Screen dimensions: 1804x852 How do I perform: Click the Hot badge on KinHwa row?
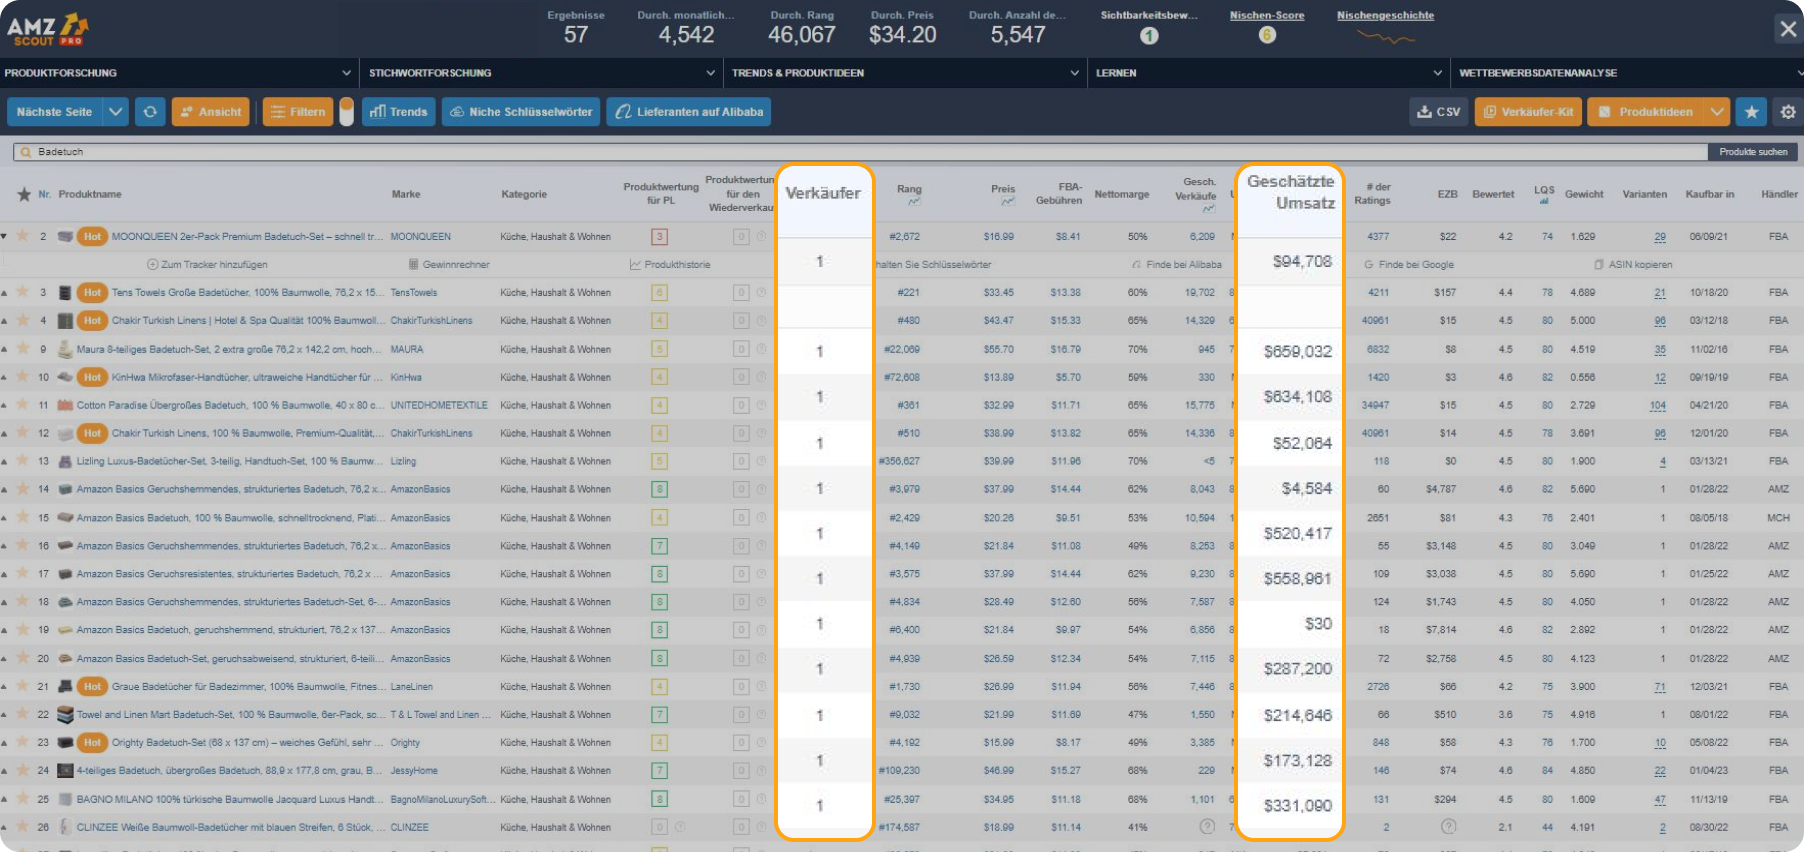[92, 377]
